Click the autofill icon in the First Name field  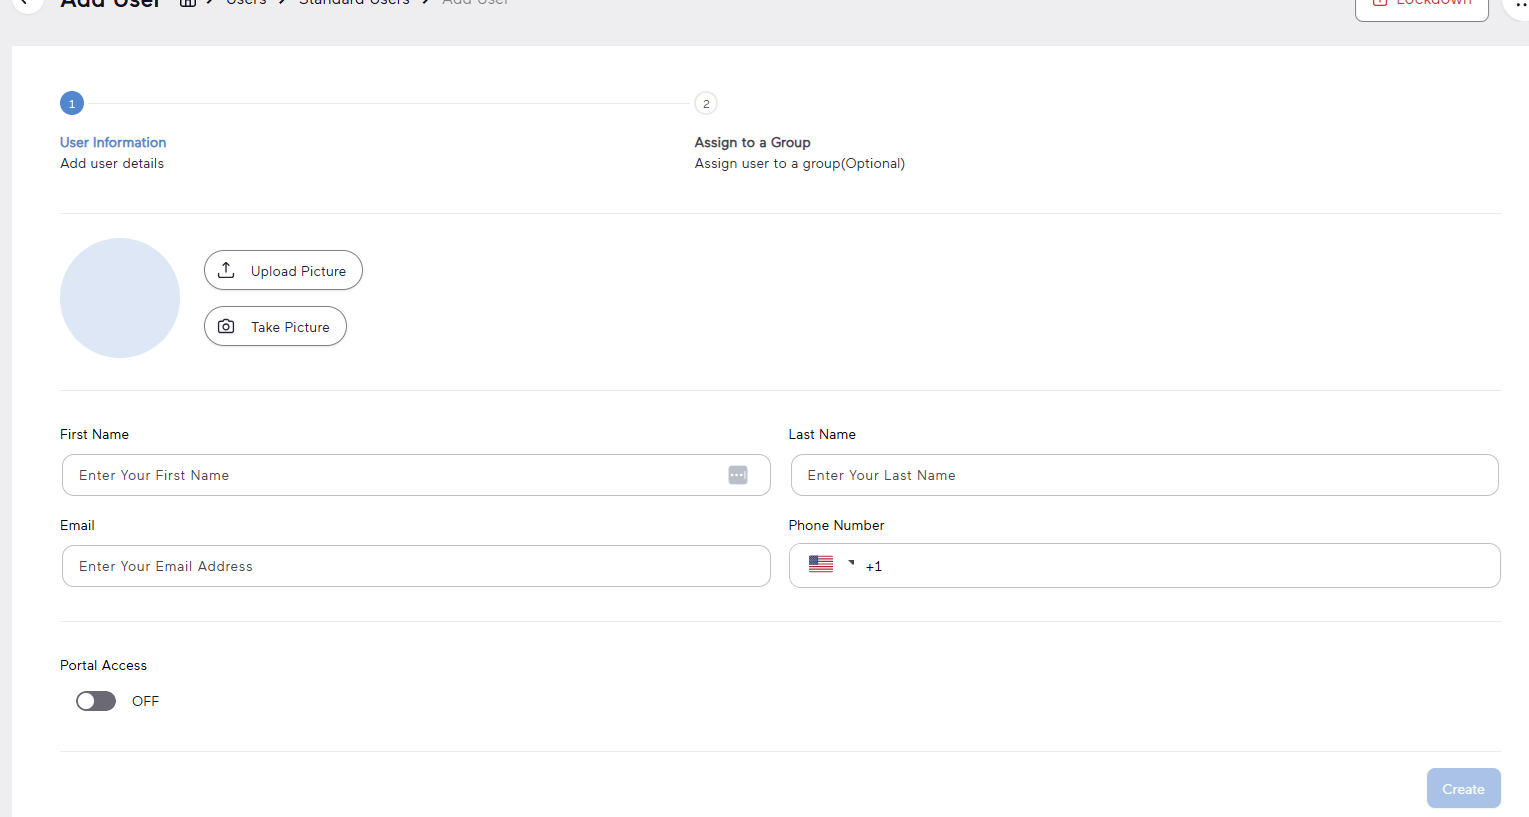pos(738,475)
